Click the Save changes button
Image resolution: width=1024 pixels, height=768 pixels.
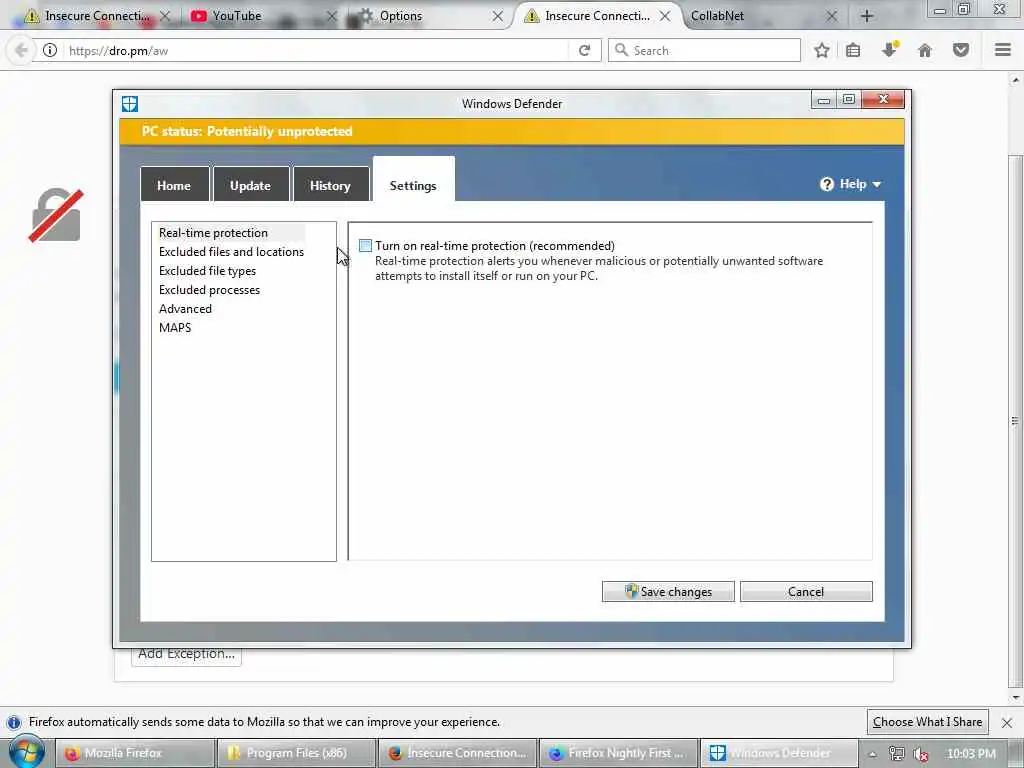click(668, 592)
